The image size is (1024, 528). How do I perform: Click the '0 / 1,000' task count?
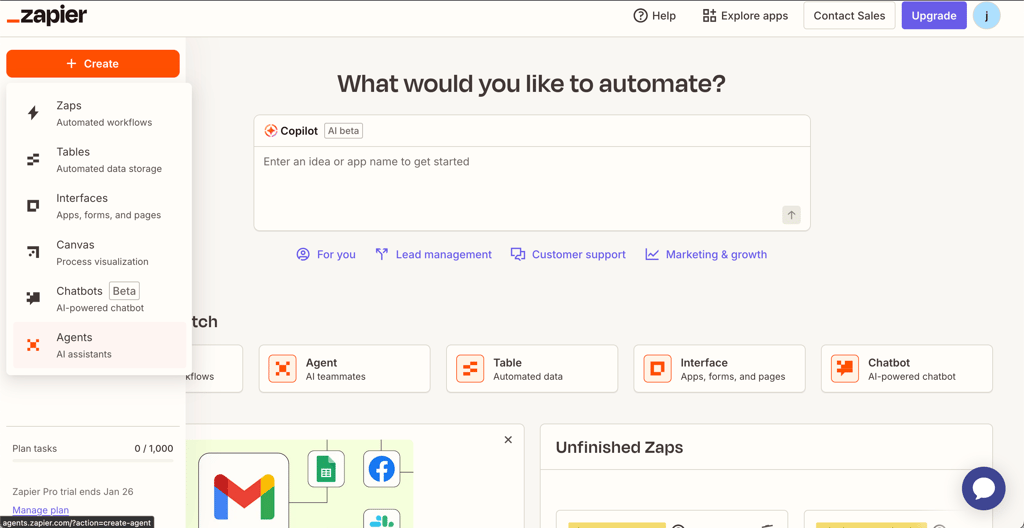pyautogui.click(x=154, y=448)
